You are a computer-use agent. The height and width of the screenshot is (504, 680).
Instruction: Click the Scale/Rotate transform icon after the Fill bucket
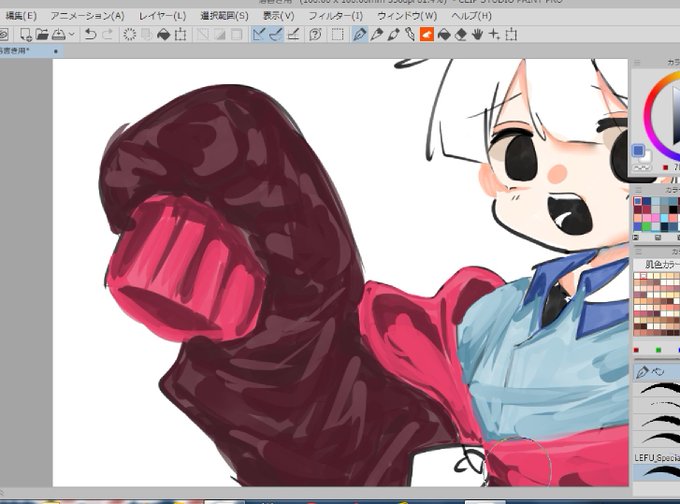click(180, 34)
